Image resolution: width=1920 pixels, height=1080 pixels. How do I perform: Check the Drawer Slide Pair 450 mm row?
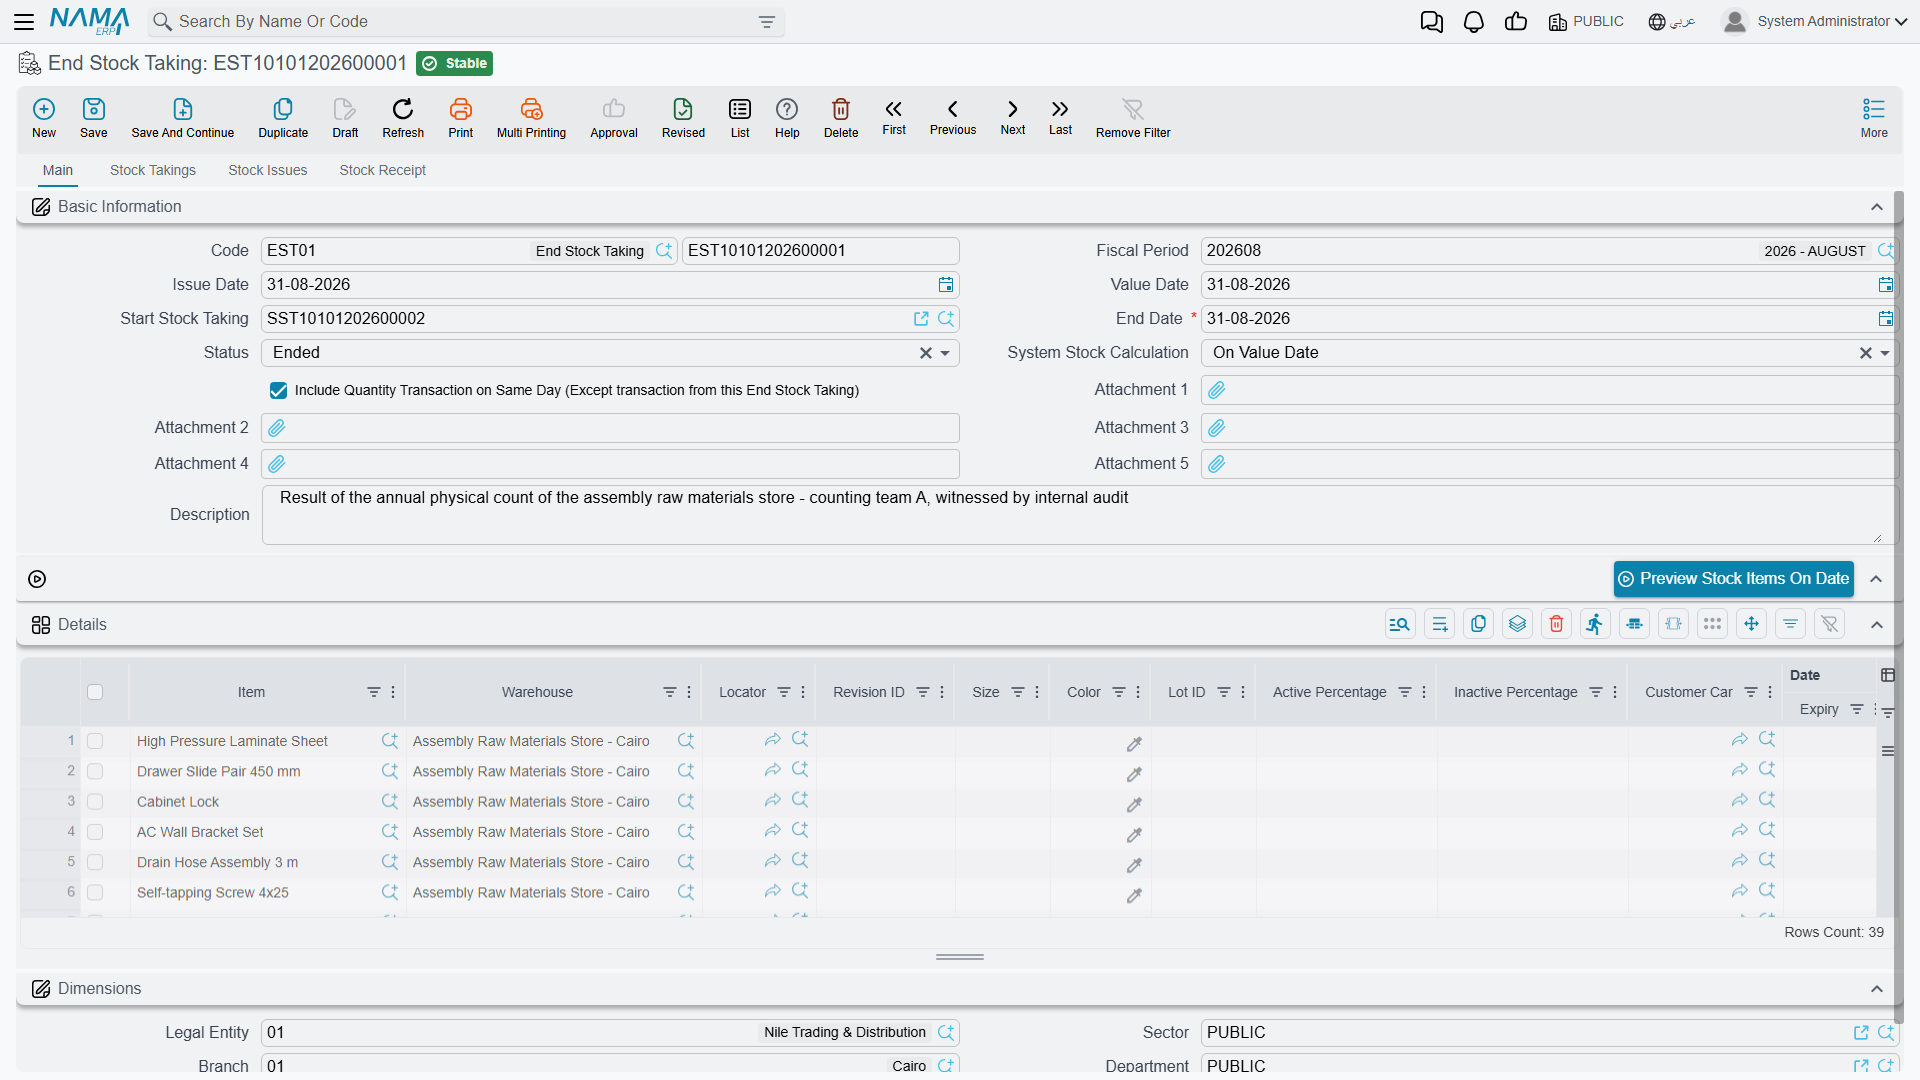pos(95,771)
